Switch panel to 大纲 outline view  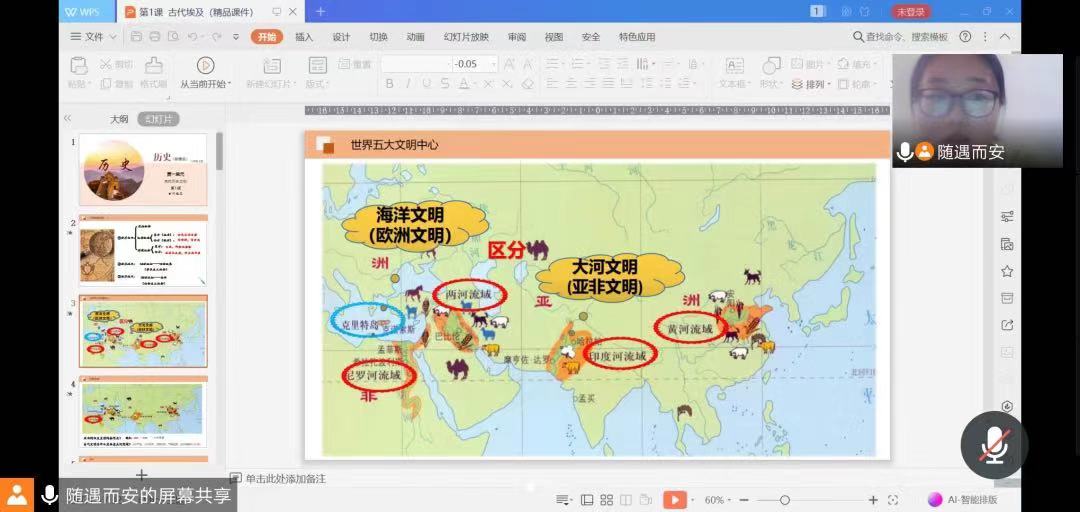point(119,119)
